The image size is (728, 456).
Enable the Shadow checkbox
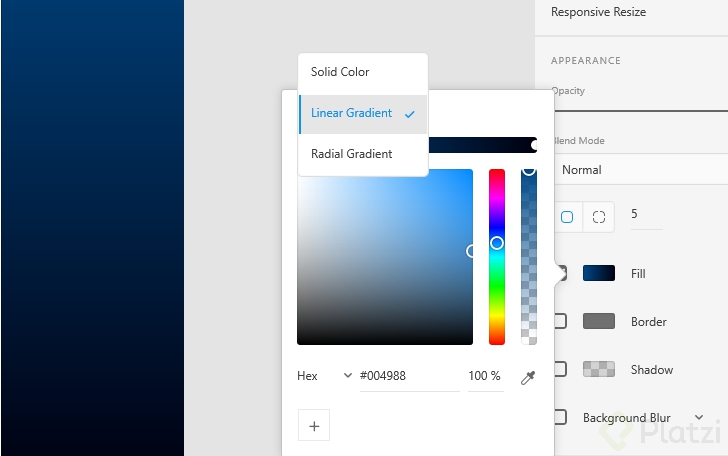561,369
